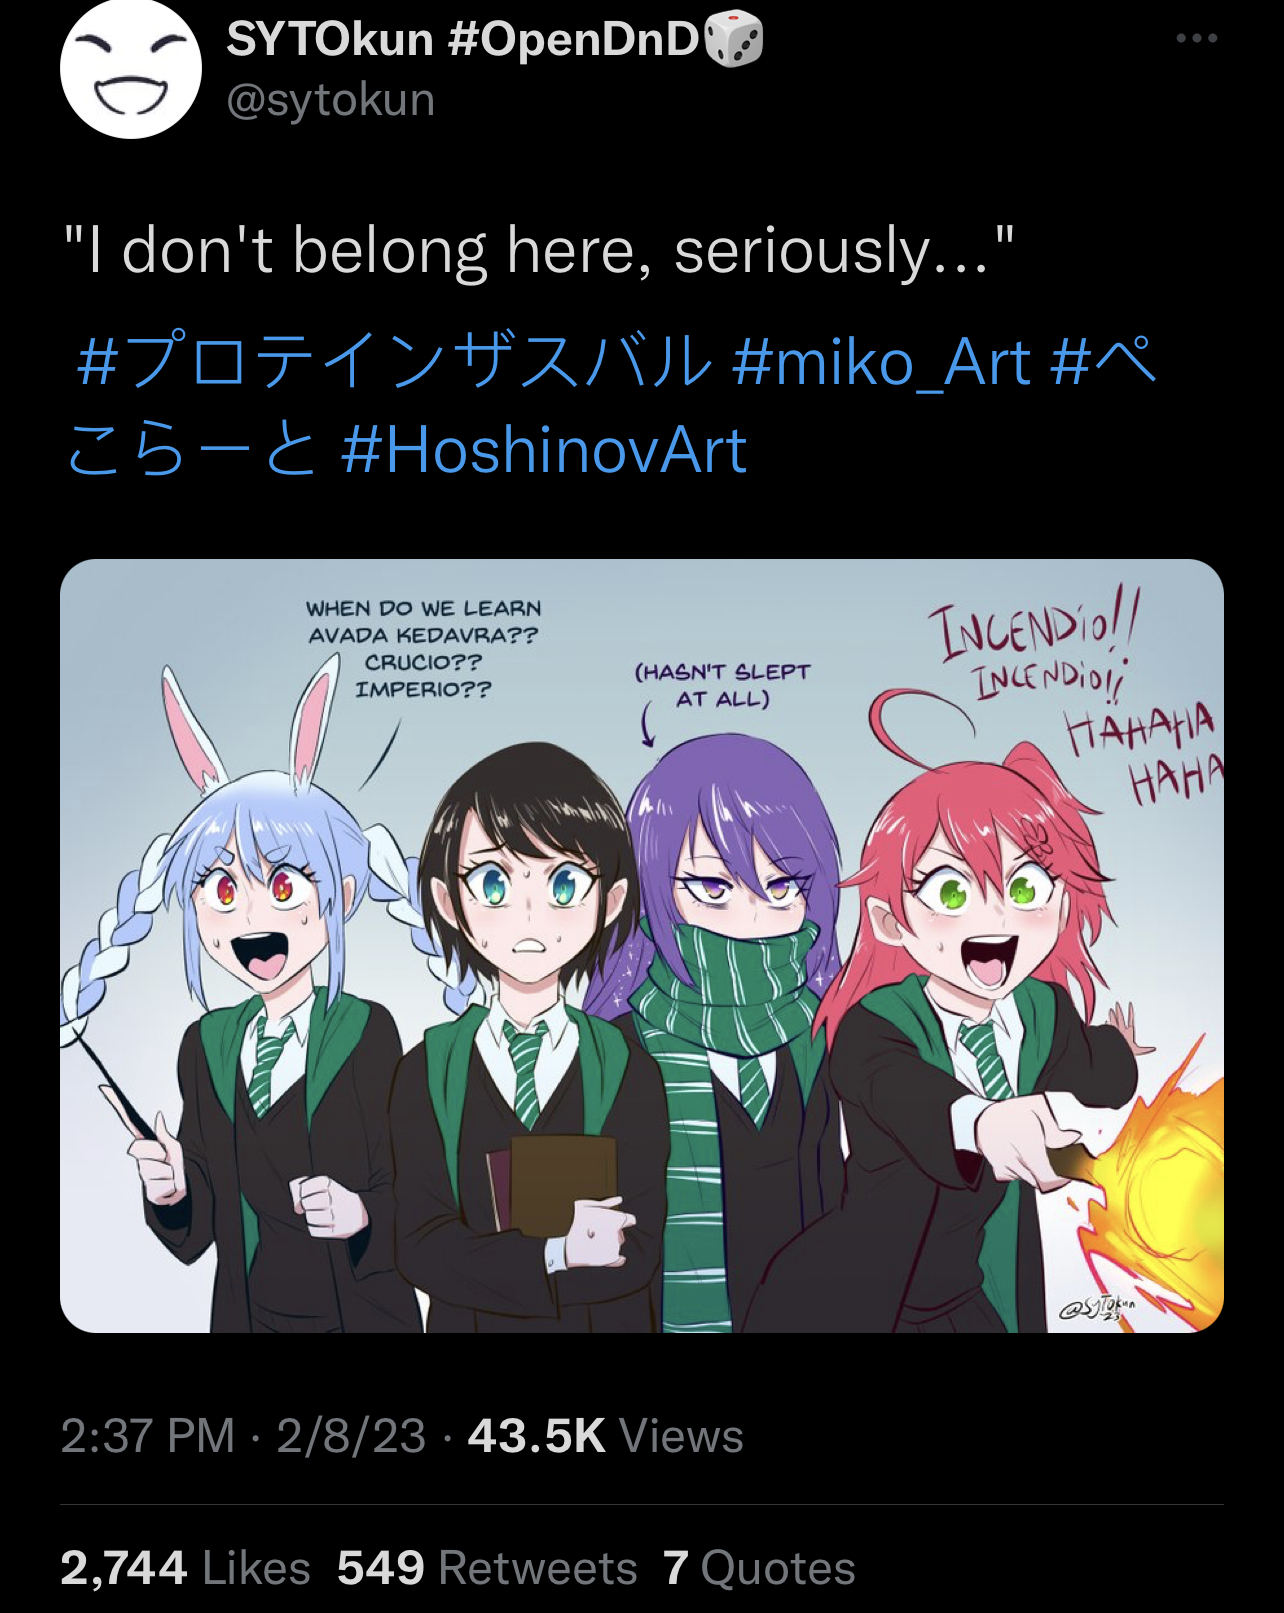This screenshot has height=1613, width=1284.
Task: Open the #miko_Art hashtag
Action: click(880, 361)
